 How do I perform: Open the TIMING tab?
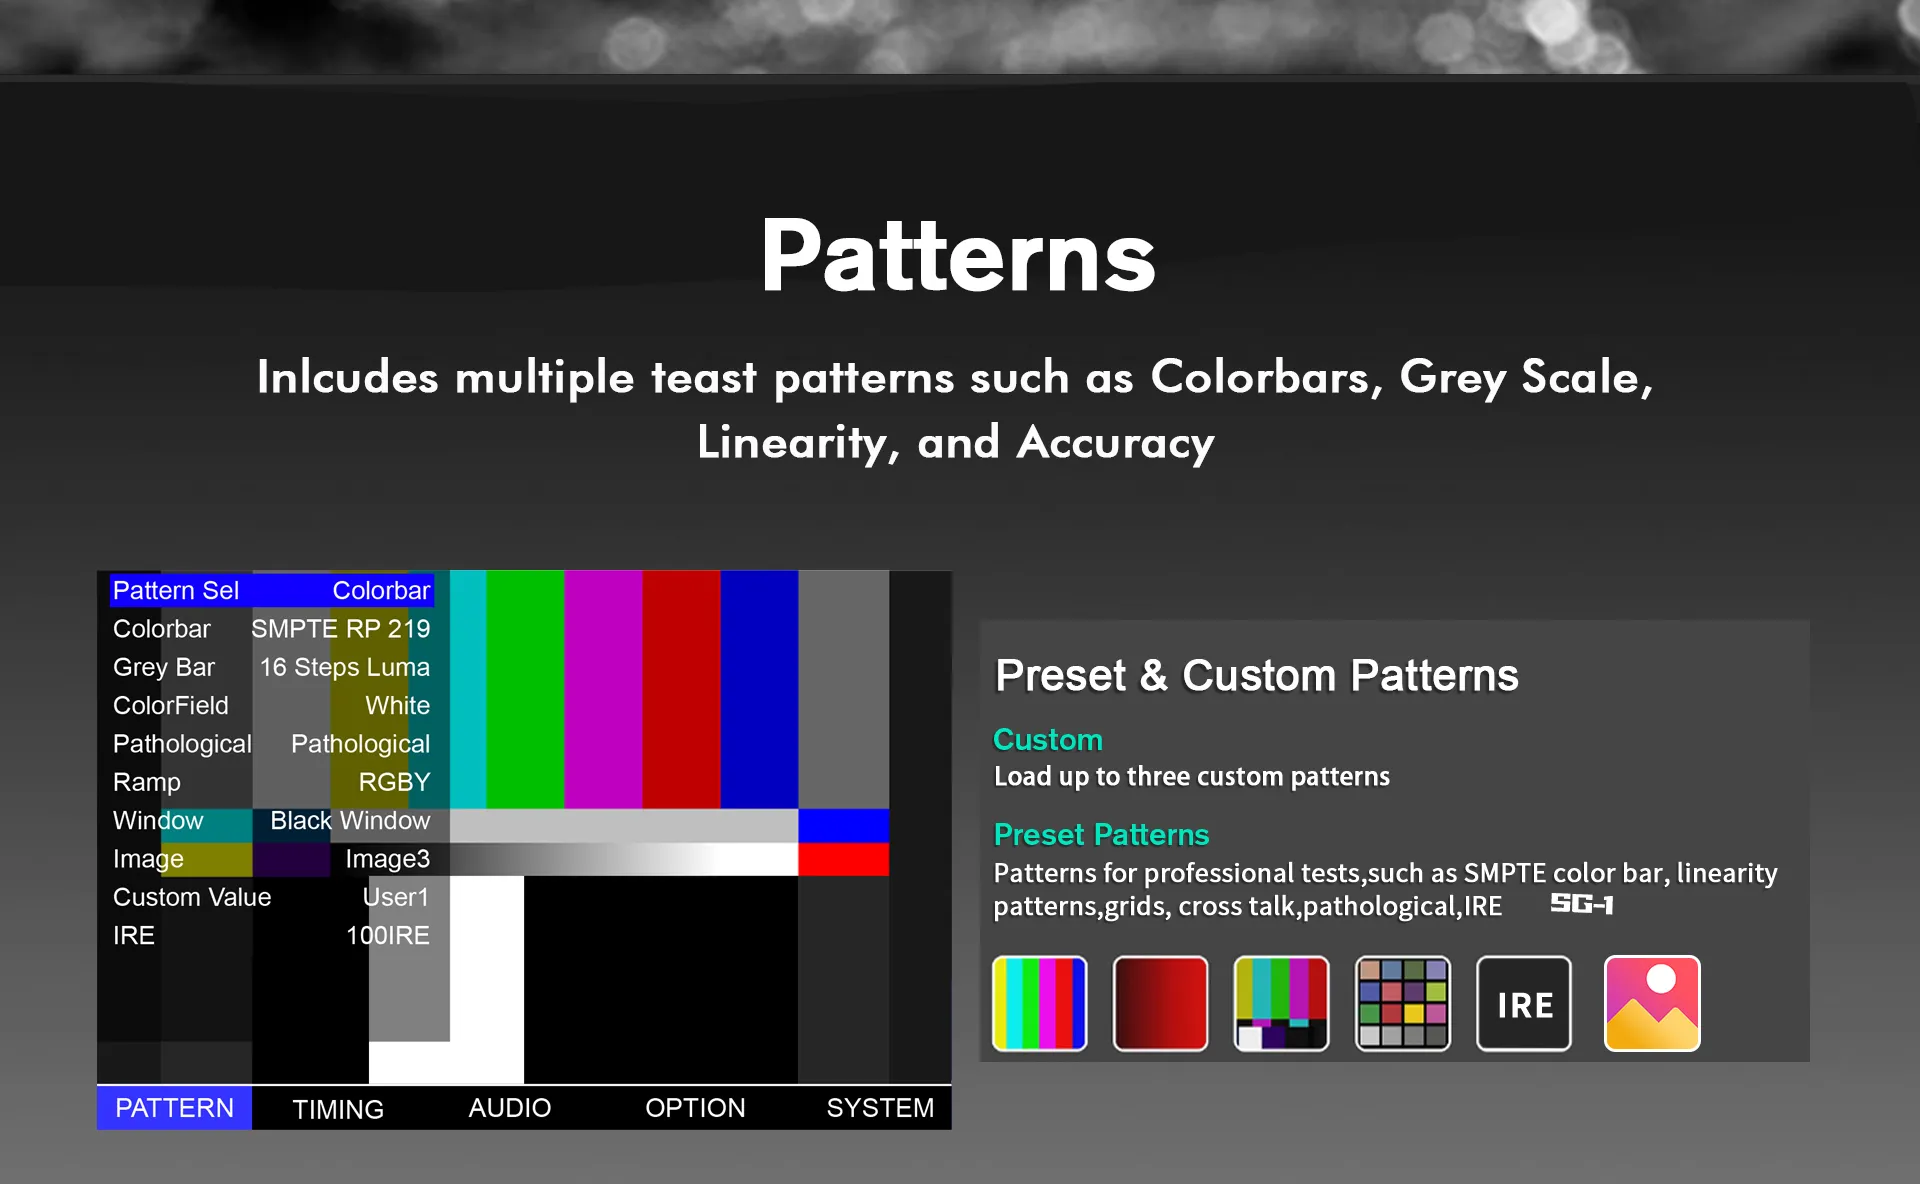pyautogui.click(x=337, y=1109)
